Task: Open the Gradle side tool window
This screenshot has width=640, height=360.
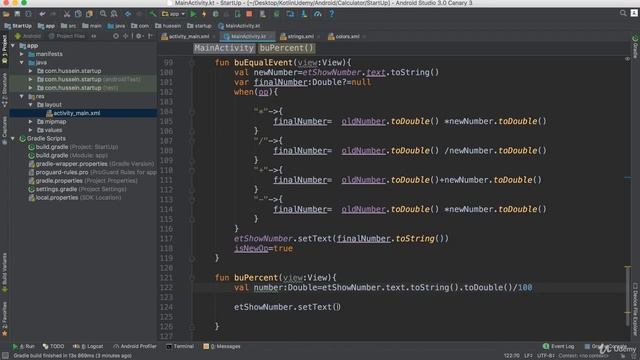Action: [x=635, y=47]
